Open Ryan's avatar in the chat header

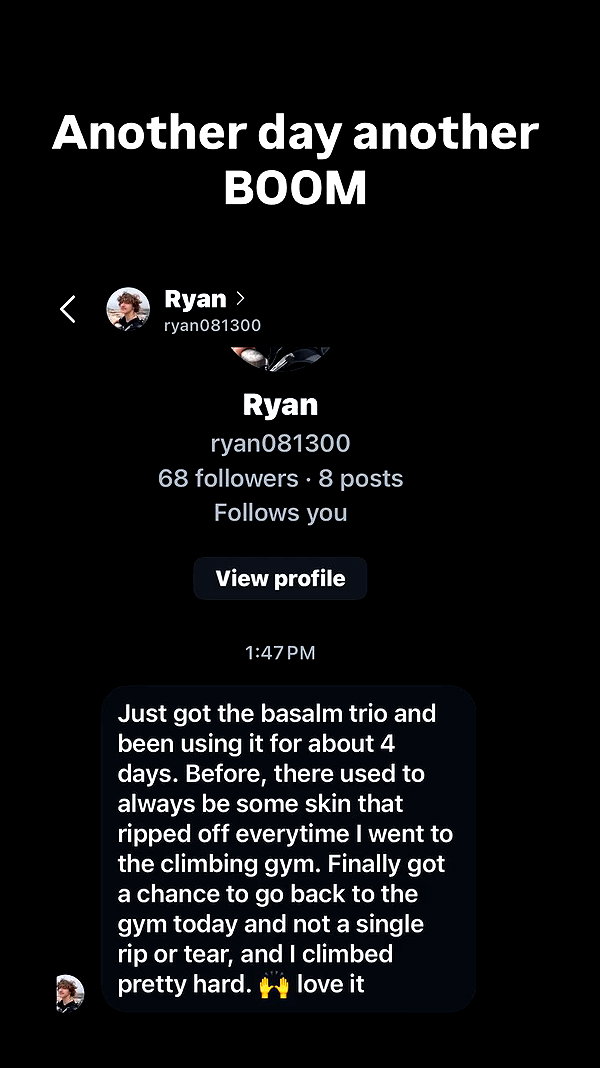coord(128,309)
